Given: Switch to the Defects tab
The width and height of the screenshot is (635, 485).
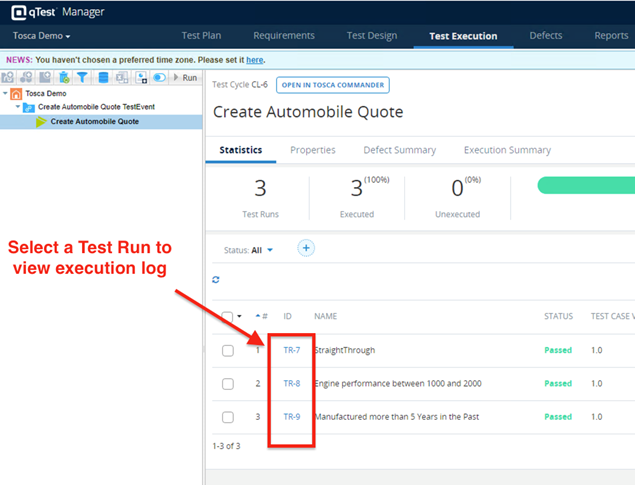Looking at the screenshot, I should click(x=546, y=36).
